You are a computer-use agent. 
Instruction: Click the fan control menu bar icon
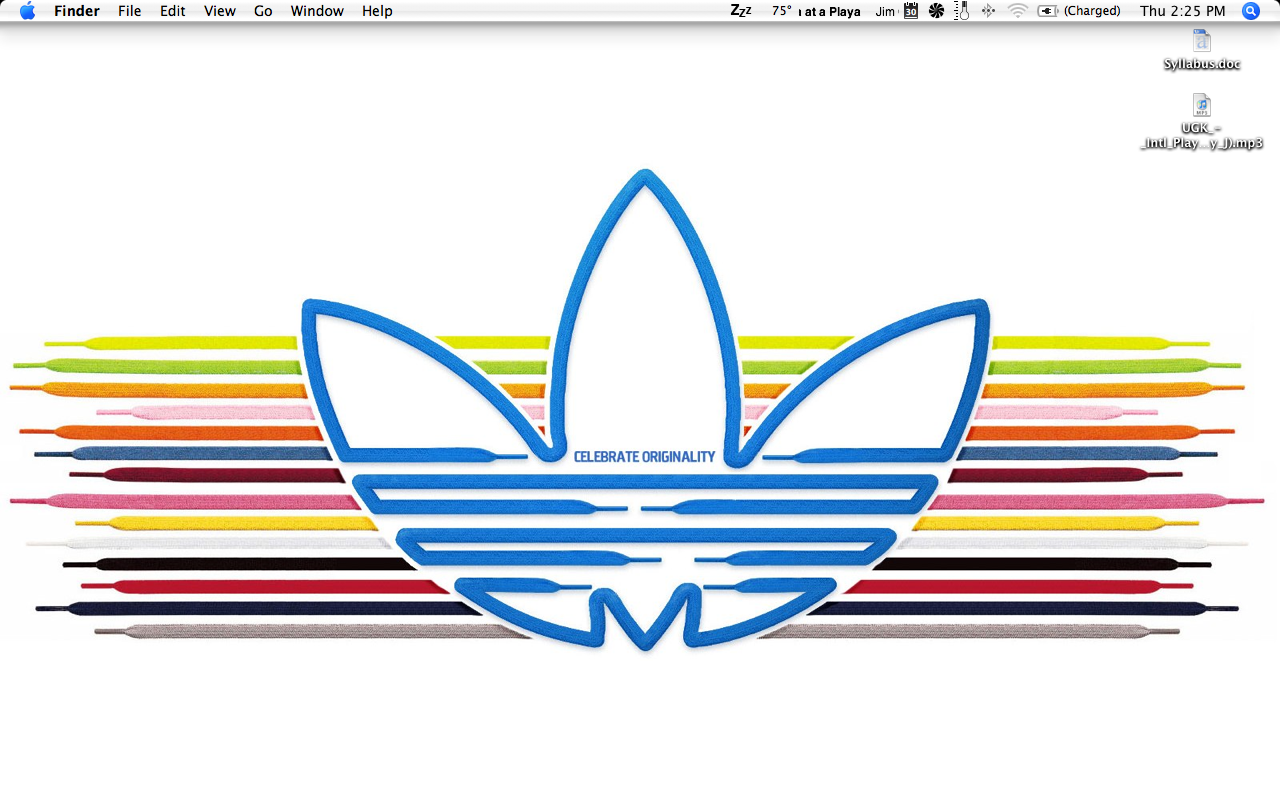coord(936,11)
